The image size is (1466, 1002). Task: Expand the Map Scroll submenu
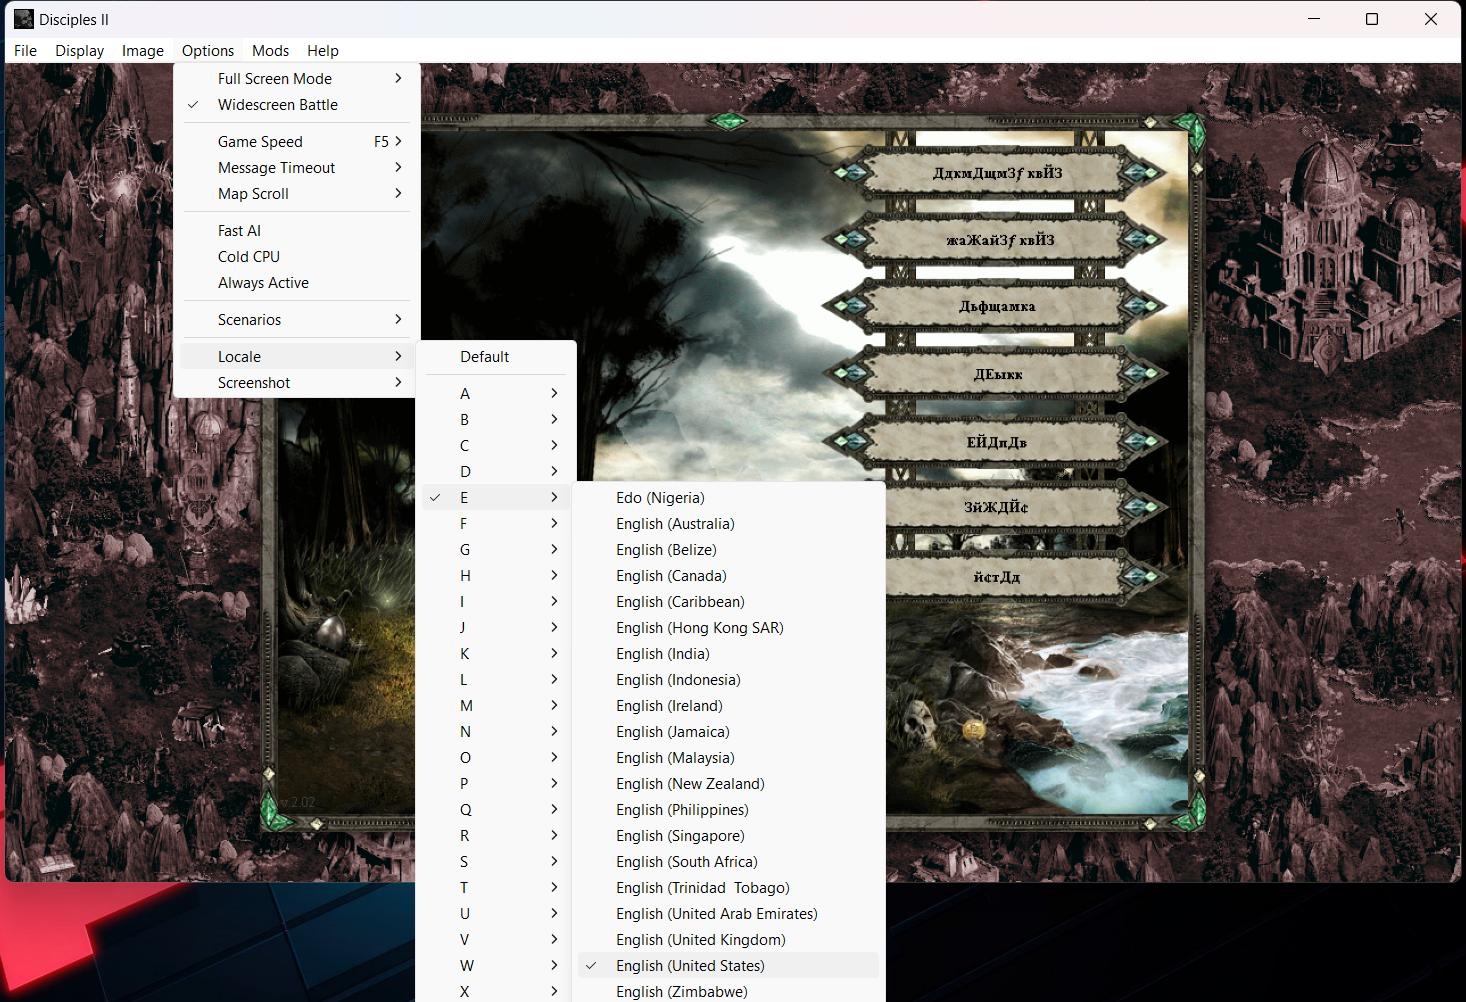tap(295, 194)
